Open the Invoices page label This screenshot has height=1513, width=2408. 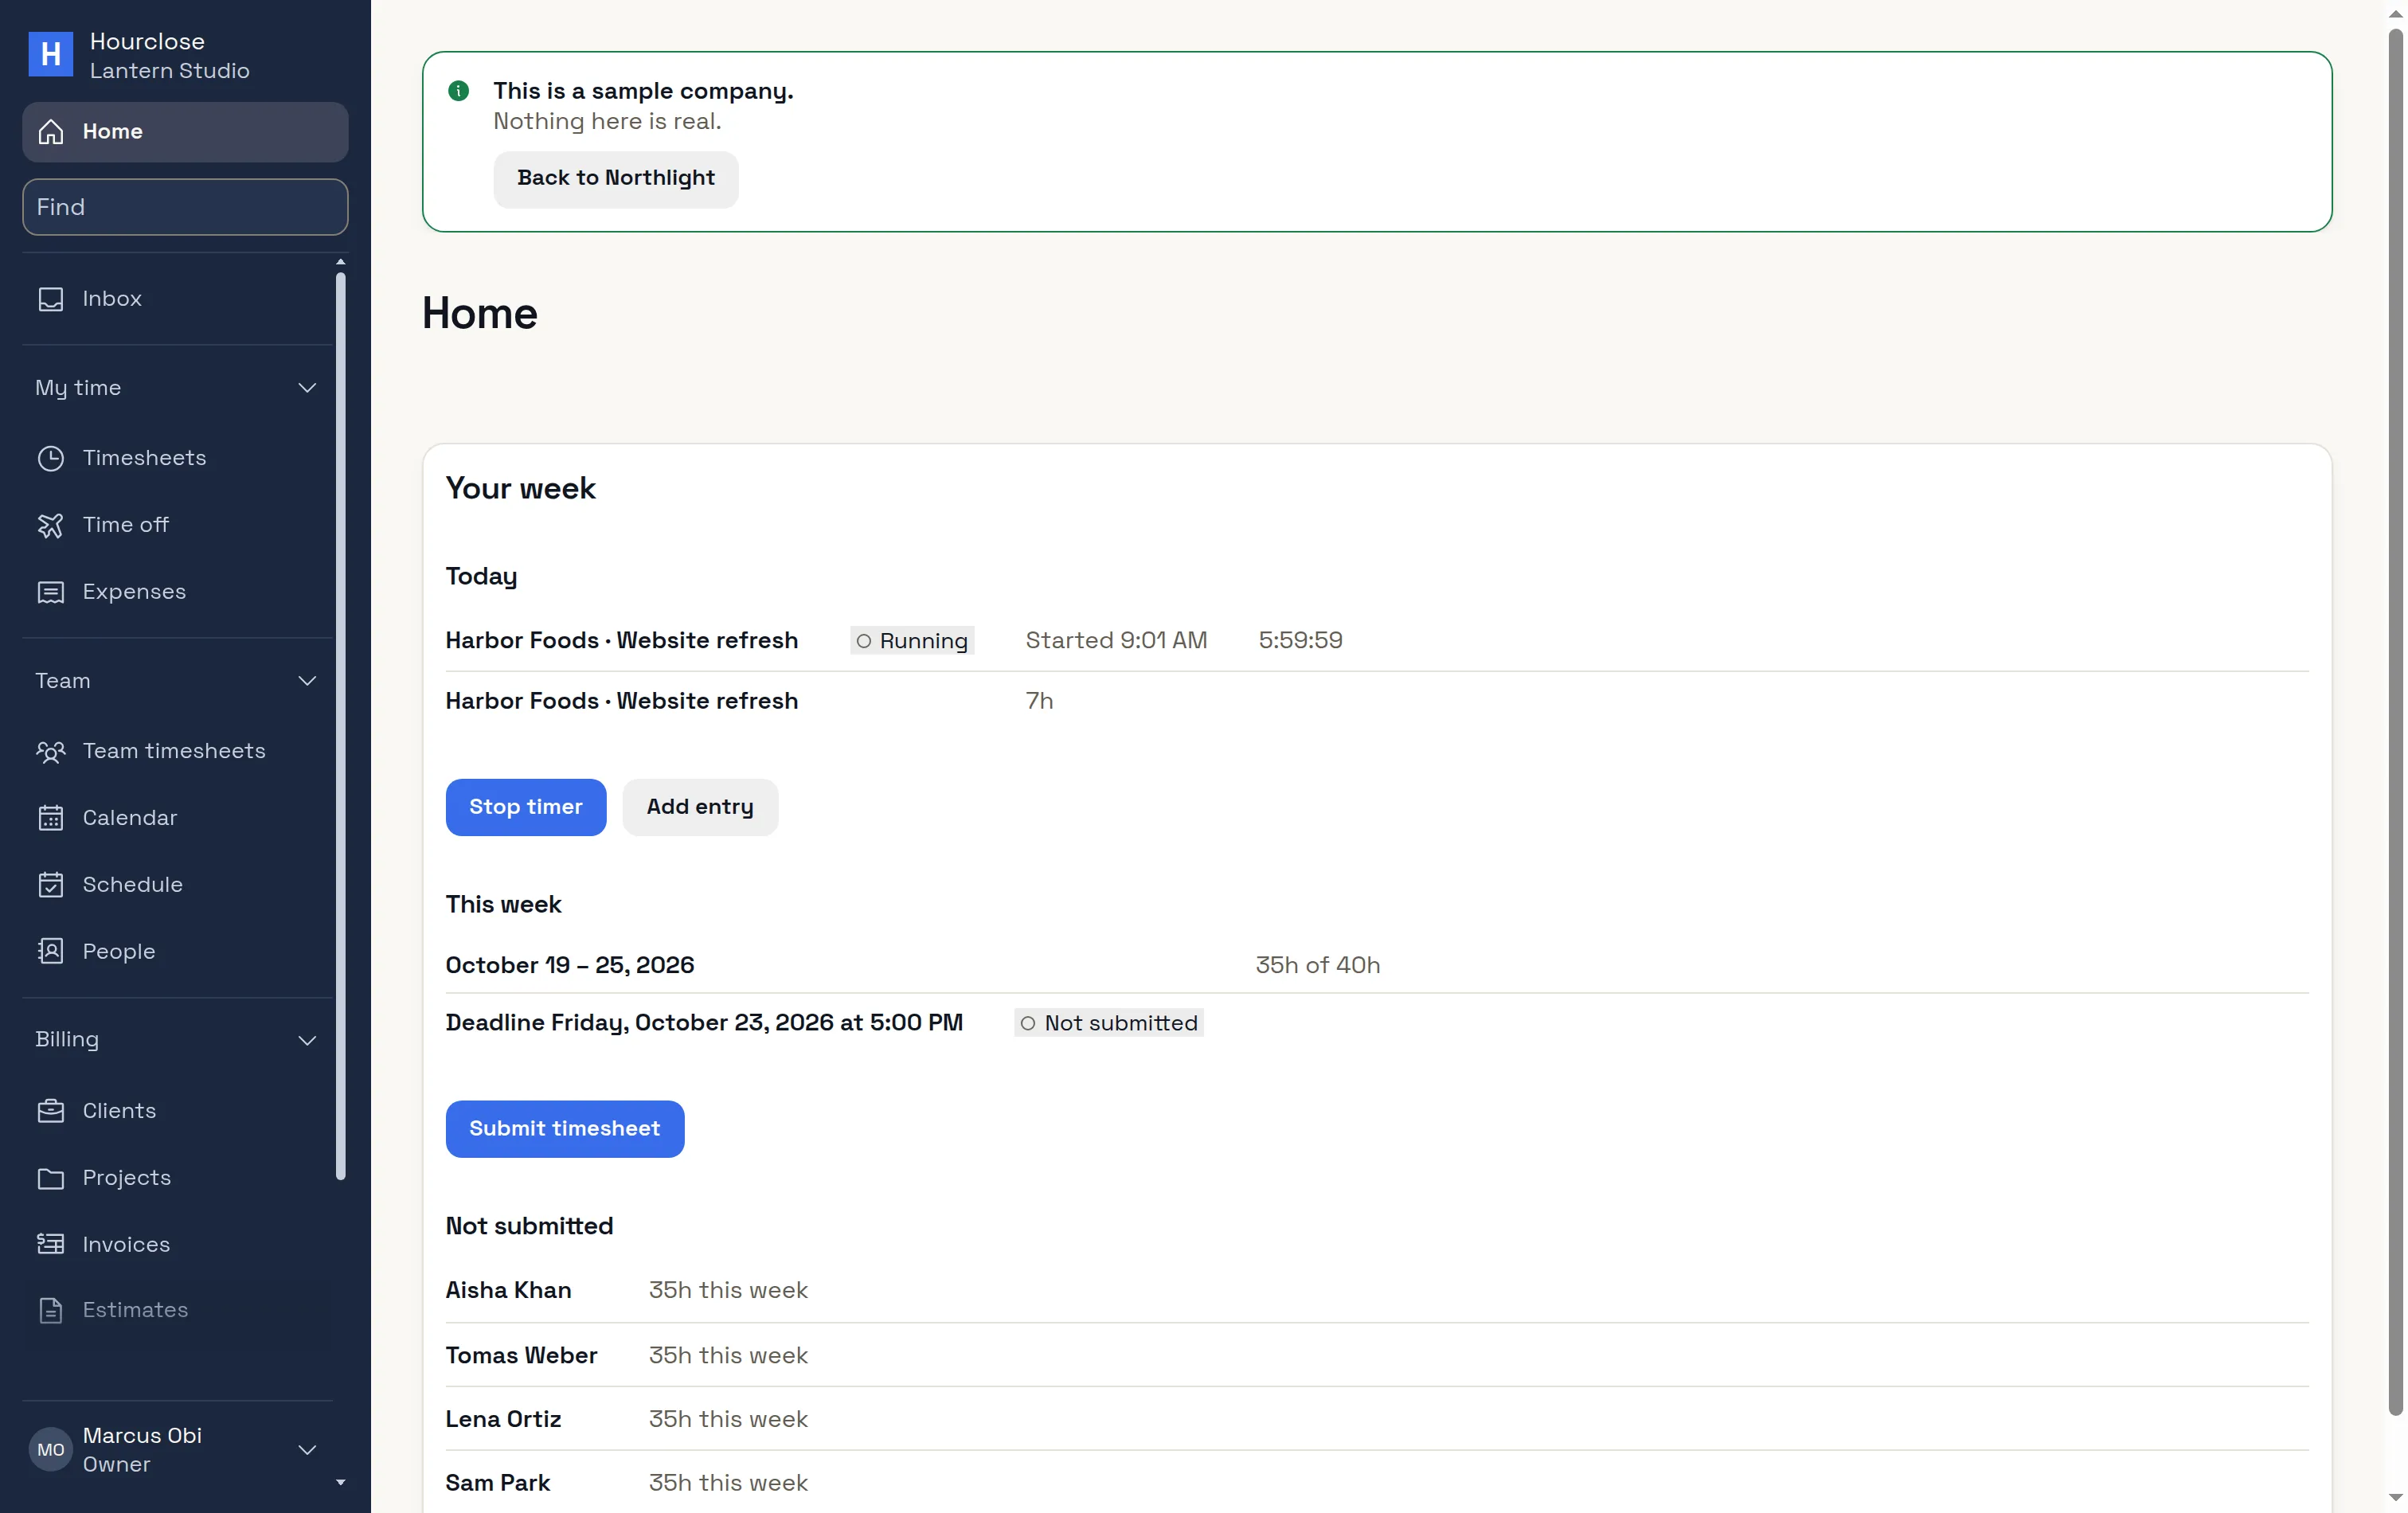[x=127, y=1245]
